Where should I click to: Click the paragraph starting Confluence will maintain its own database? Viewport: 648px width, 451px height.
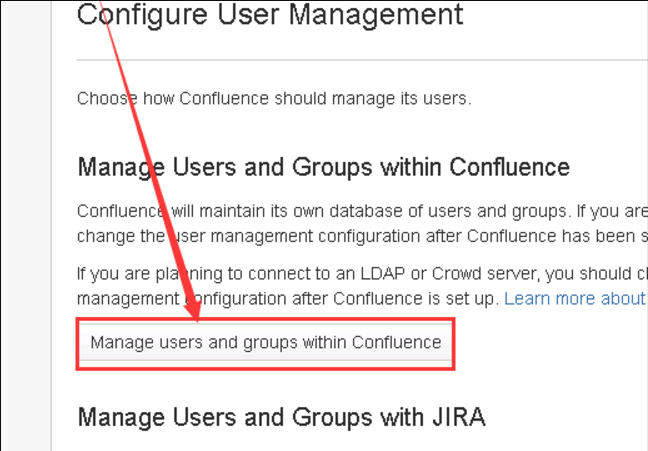[x=362, y=224]
